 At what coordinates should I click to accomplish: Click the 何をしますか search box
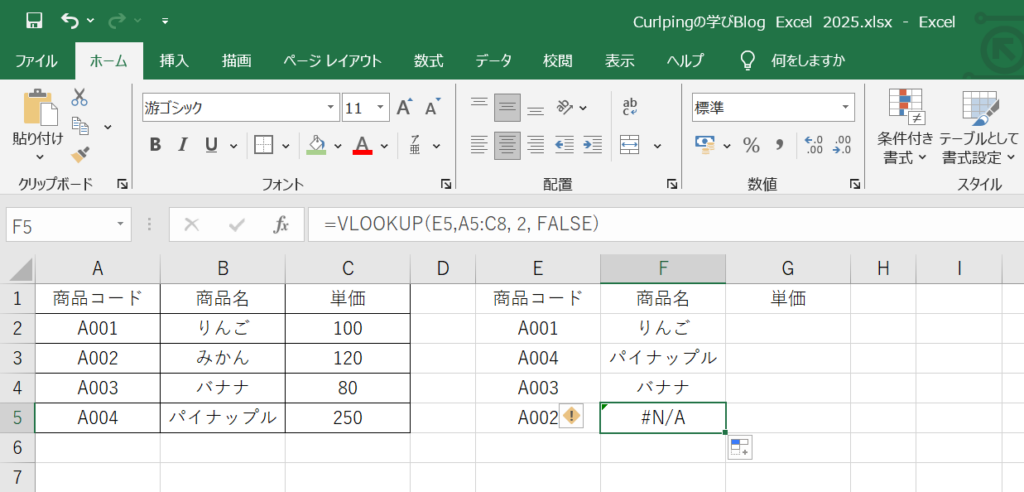(808, 61)
